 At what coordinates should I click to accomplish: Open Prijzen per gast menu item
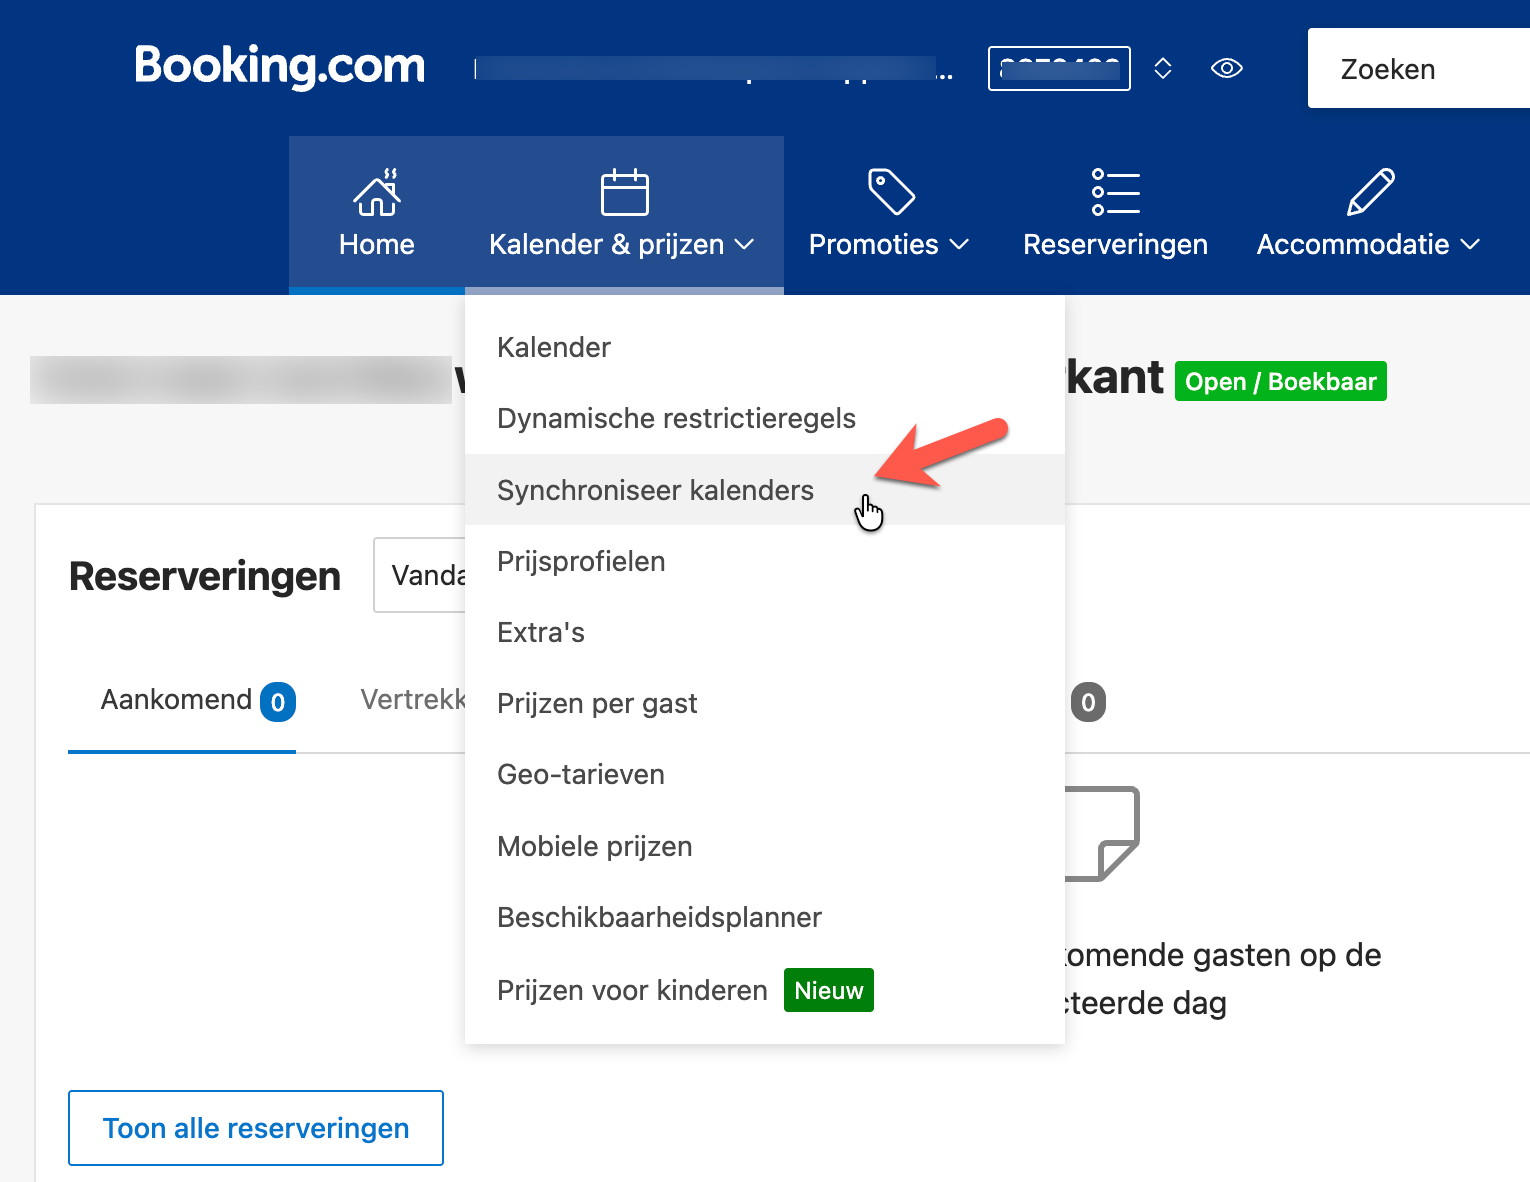pos(765,703)
